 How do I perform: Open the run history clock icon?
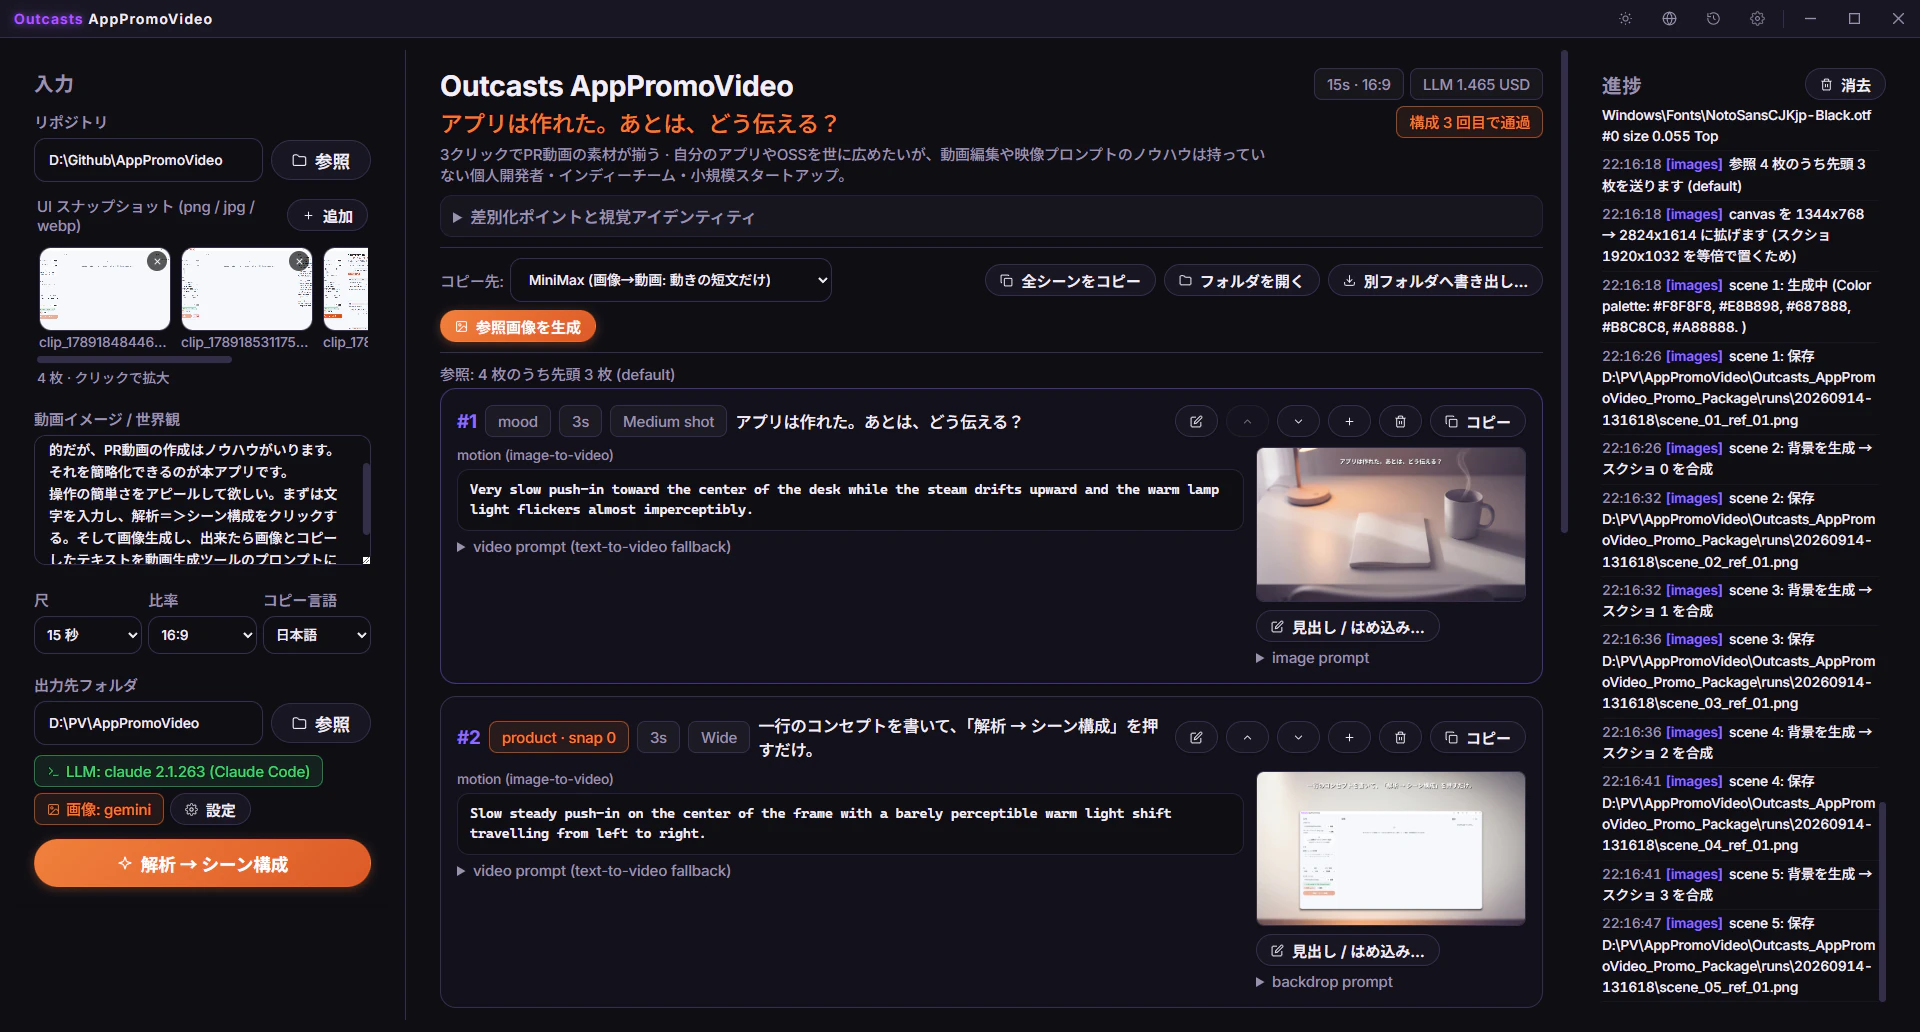coord(1713,19)
